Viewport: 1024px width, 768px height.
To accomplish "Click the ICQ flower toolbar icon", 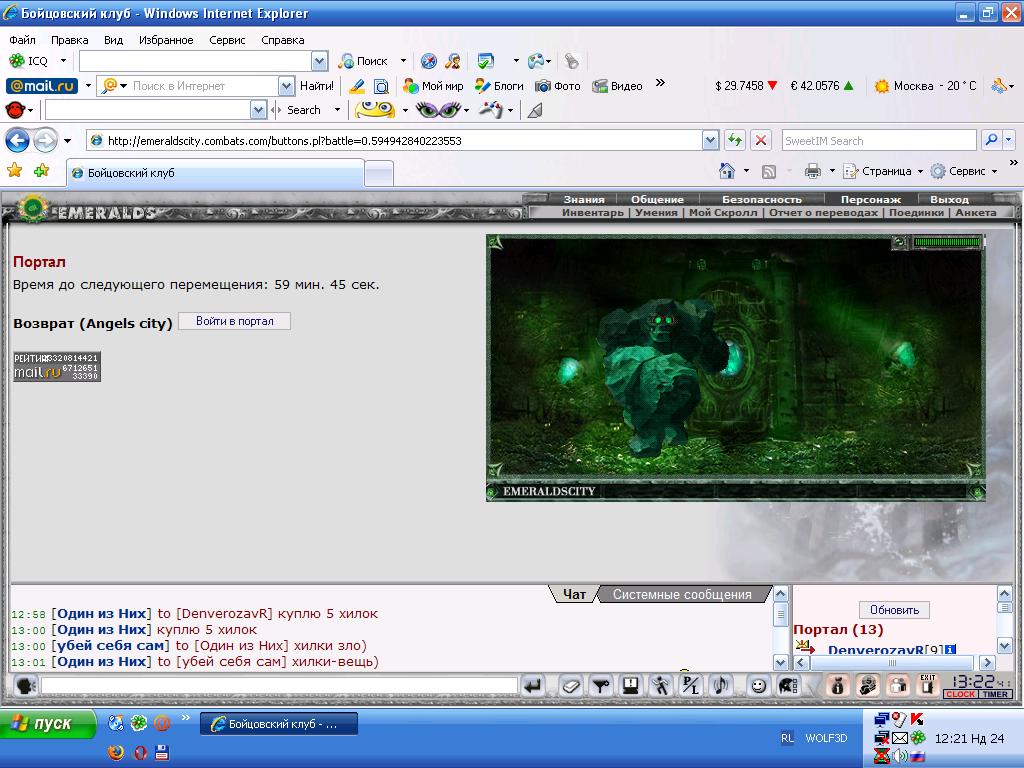I will pyautogui.click(x=16, y=61).
